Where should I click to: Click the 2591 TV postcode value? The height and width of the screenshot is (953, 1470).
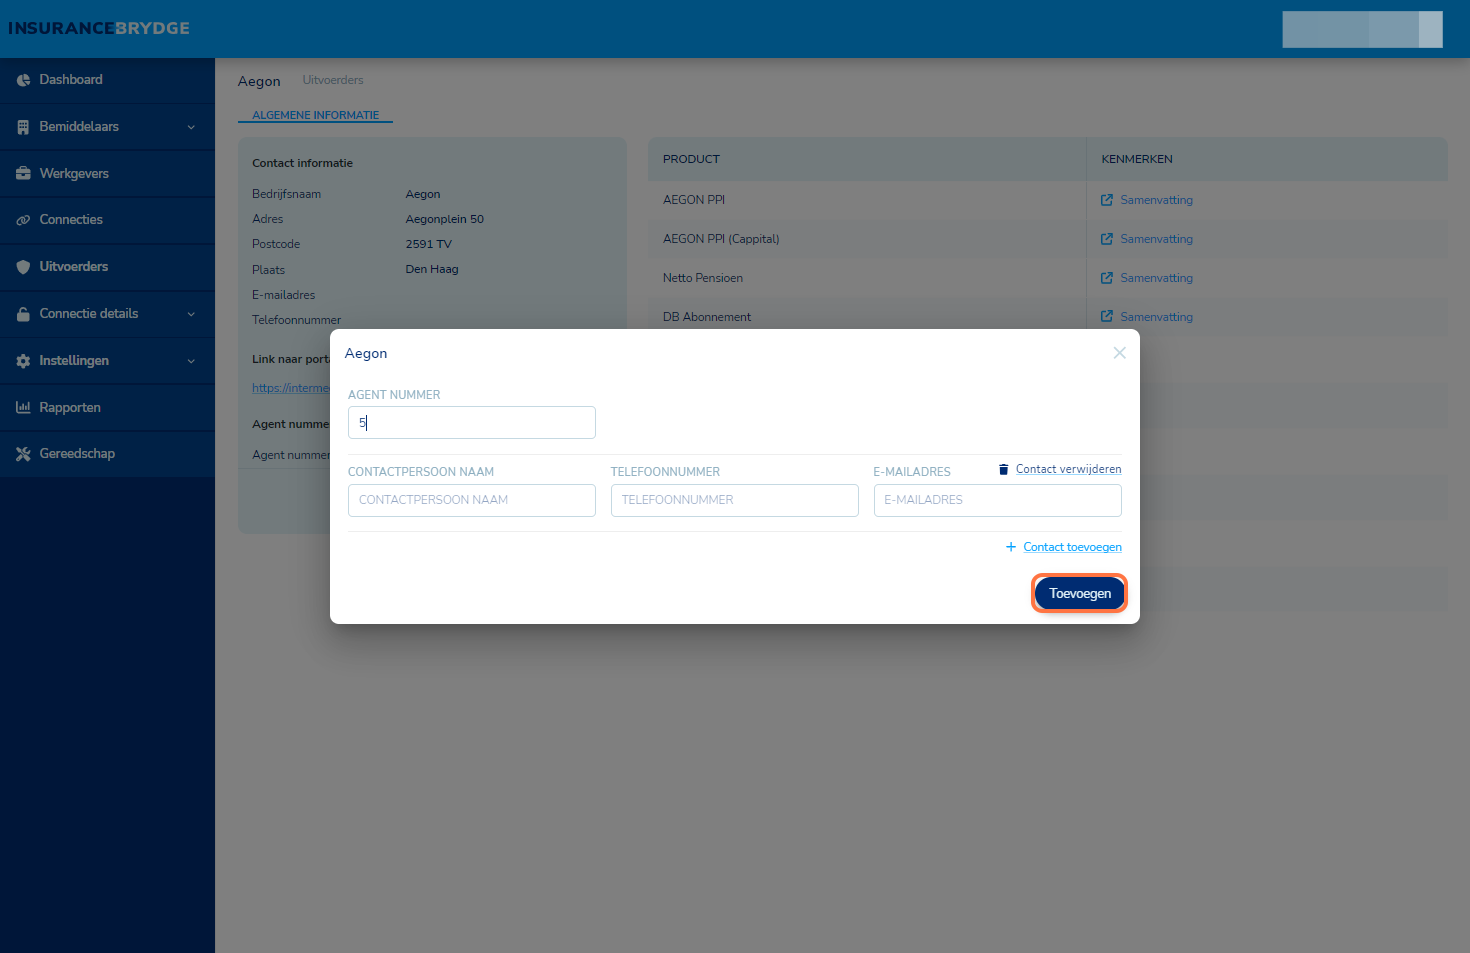[x=428, y=244]
